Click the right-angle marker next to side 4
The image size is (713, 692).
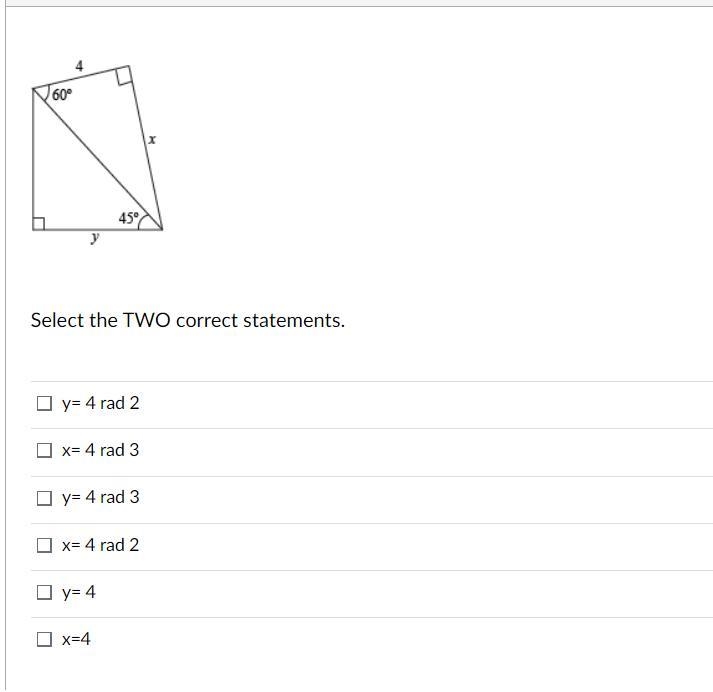tap(124, 75)
